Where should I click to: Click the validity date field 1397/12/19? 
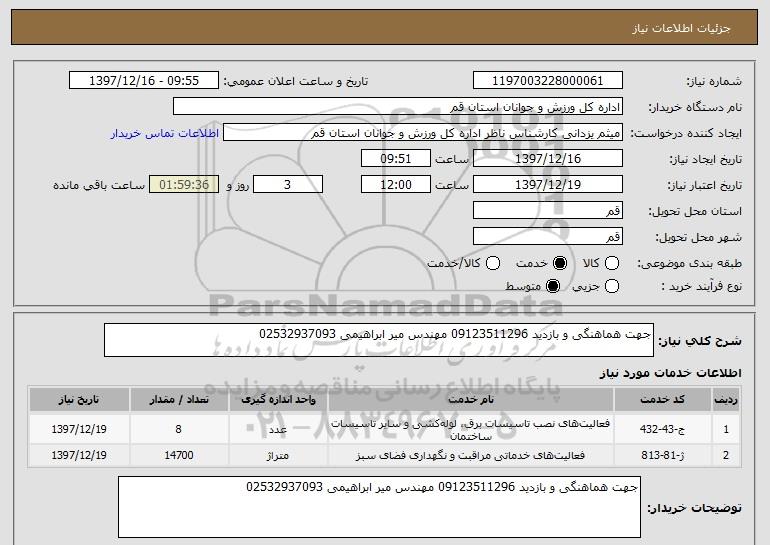point(548,185)
